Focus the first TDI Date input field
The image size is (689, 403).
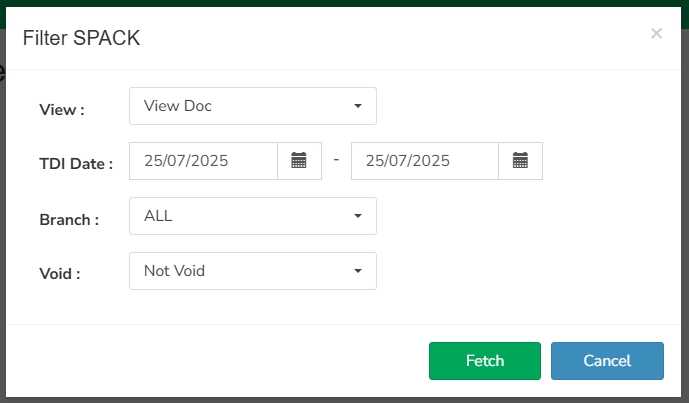click(203, 161)
